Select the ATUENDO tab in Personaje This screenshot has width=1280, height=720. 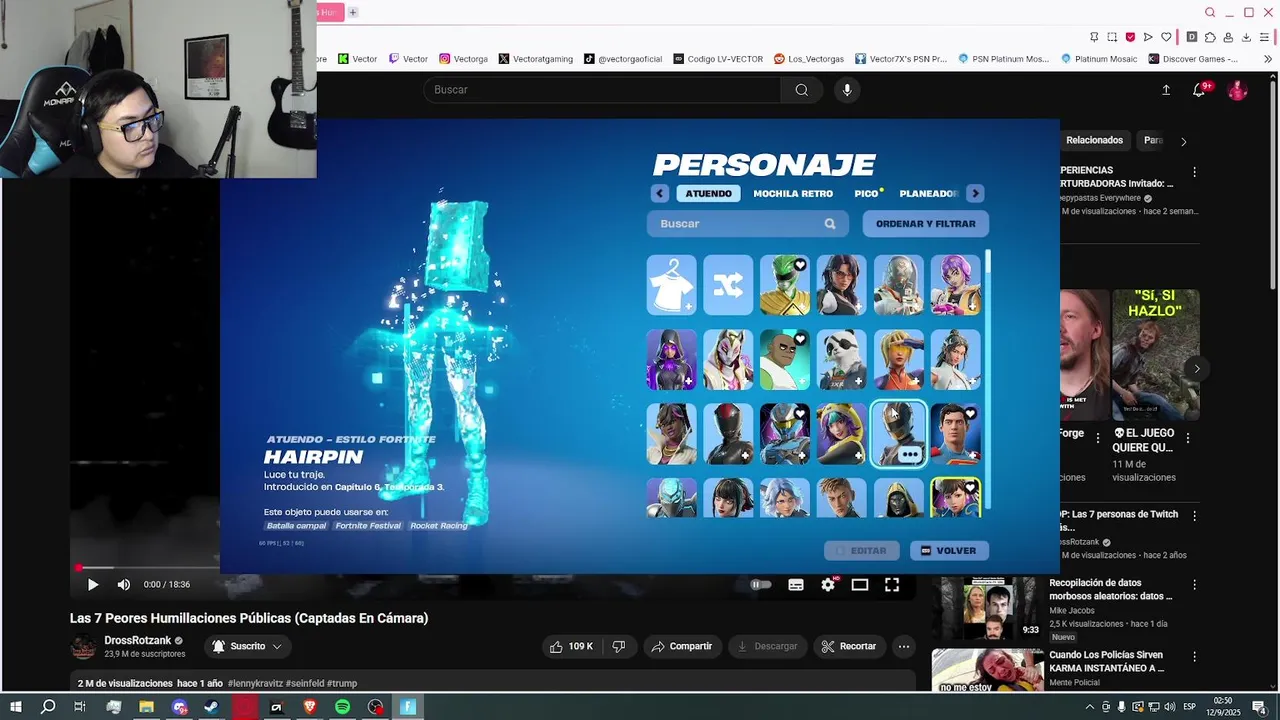click(x=709, y=194)
